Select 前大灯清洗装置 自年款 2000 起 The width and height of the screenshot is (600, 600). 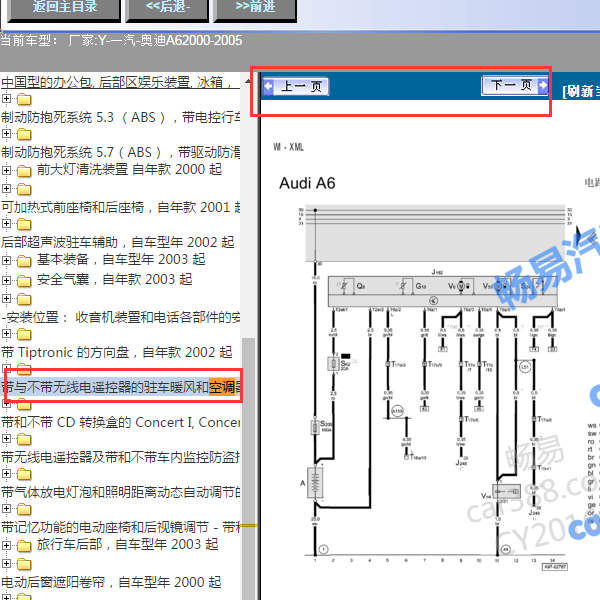click(x=129, y=169)
